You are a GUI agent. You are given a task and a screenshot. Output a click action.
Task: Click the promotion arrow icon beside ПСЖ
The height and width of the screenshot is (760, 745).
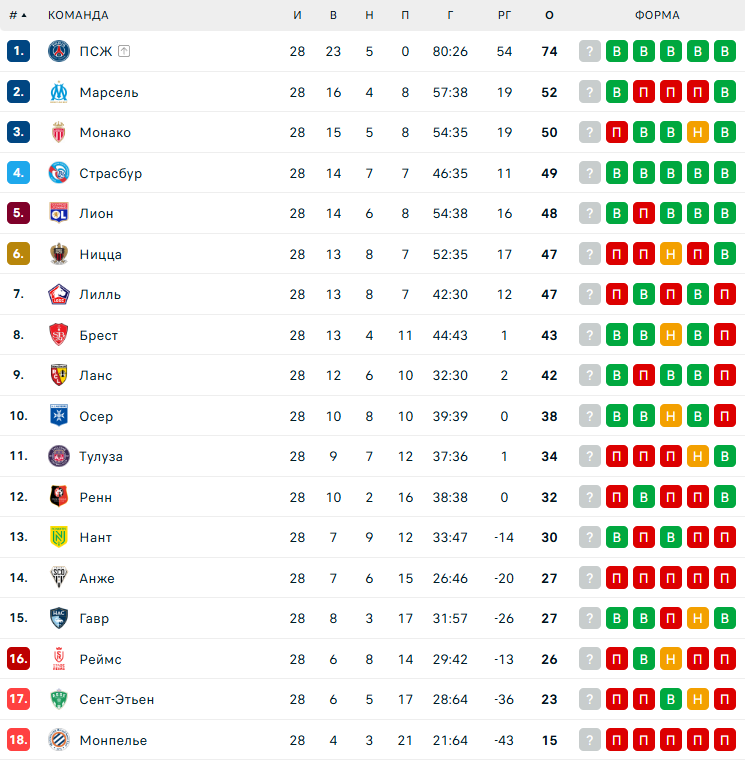pyautogui.click(x=124, y=51)
